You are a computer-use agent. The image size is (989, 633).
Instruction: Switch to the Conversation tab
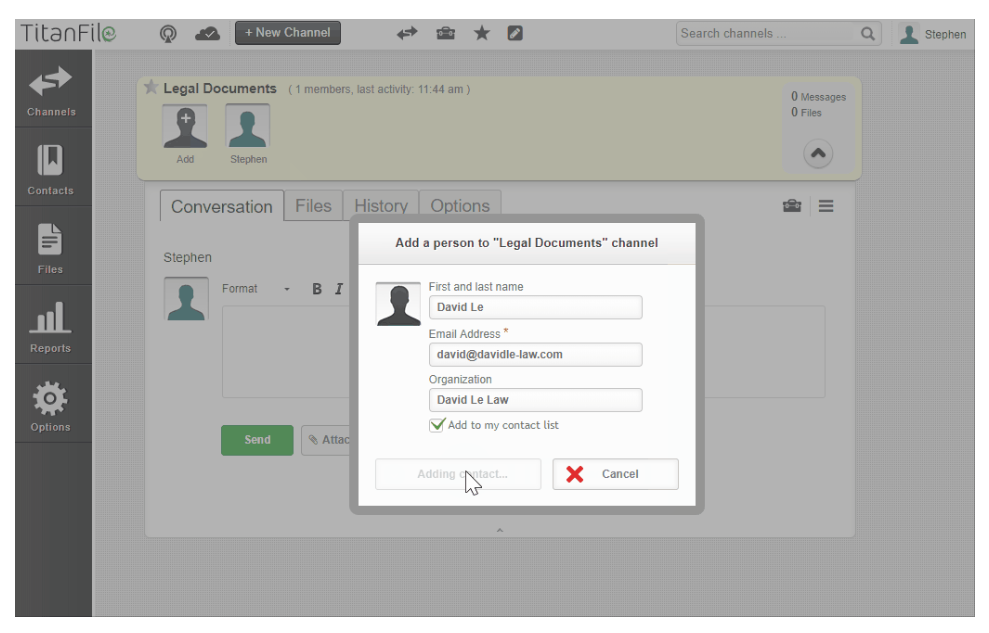point(221,206)
